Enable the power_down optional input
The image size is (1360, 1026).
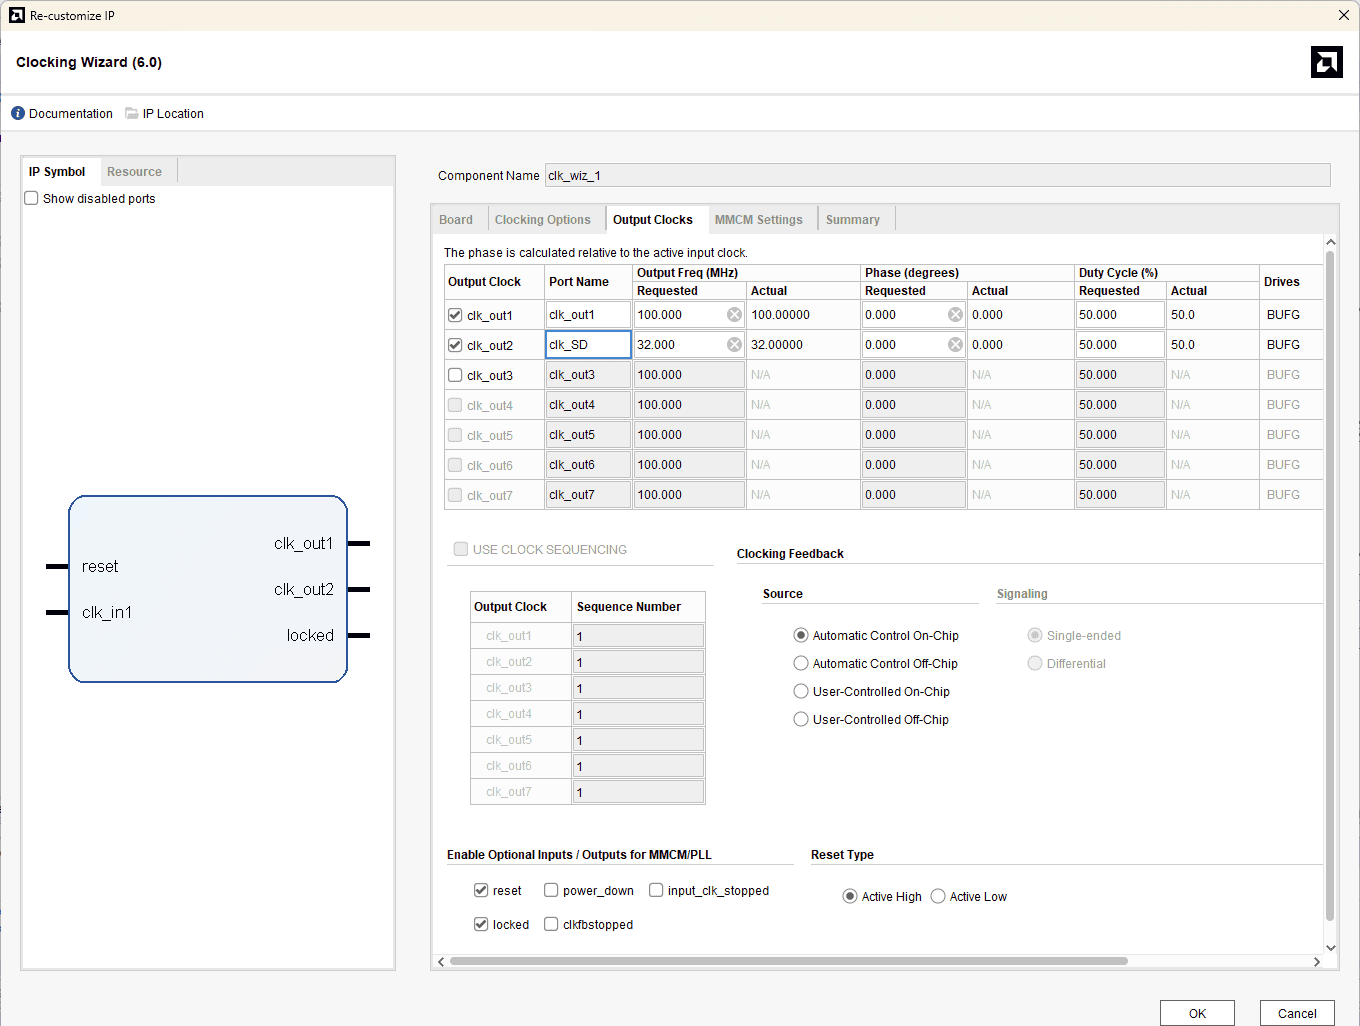pyautogui.click(x=551, y=891)
